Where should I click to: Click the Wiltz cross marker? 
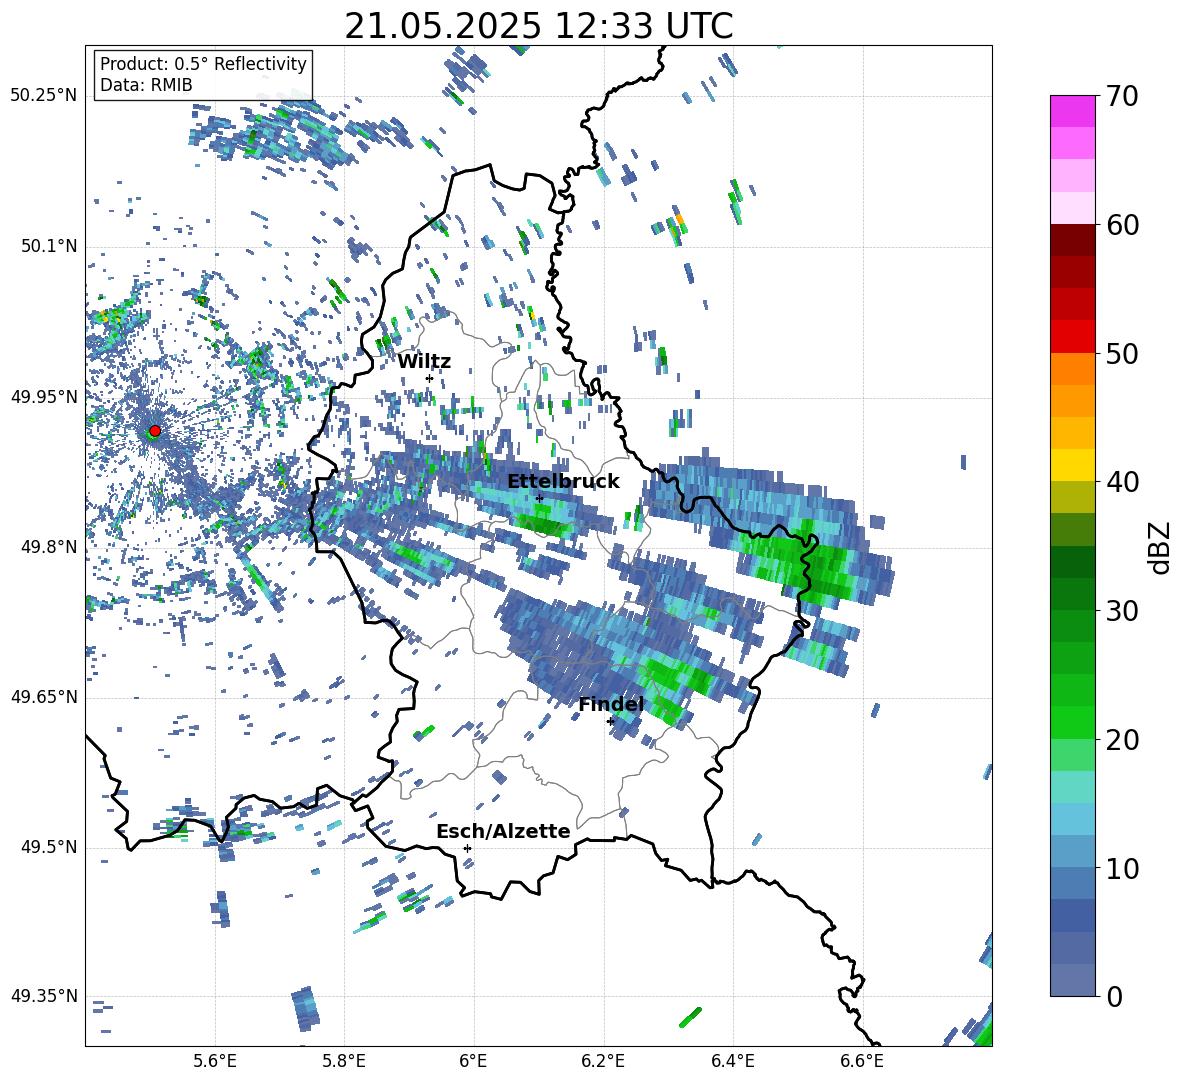(x=429, y=378)
